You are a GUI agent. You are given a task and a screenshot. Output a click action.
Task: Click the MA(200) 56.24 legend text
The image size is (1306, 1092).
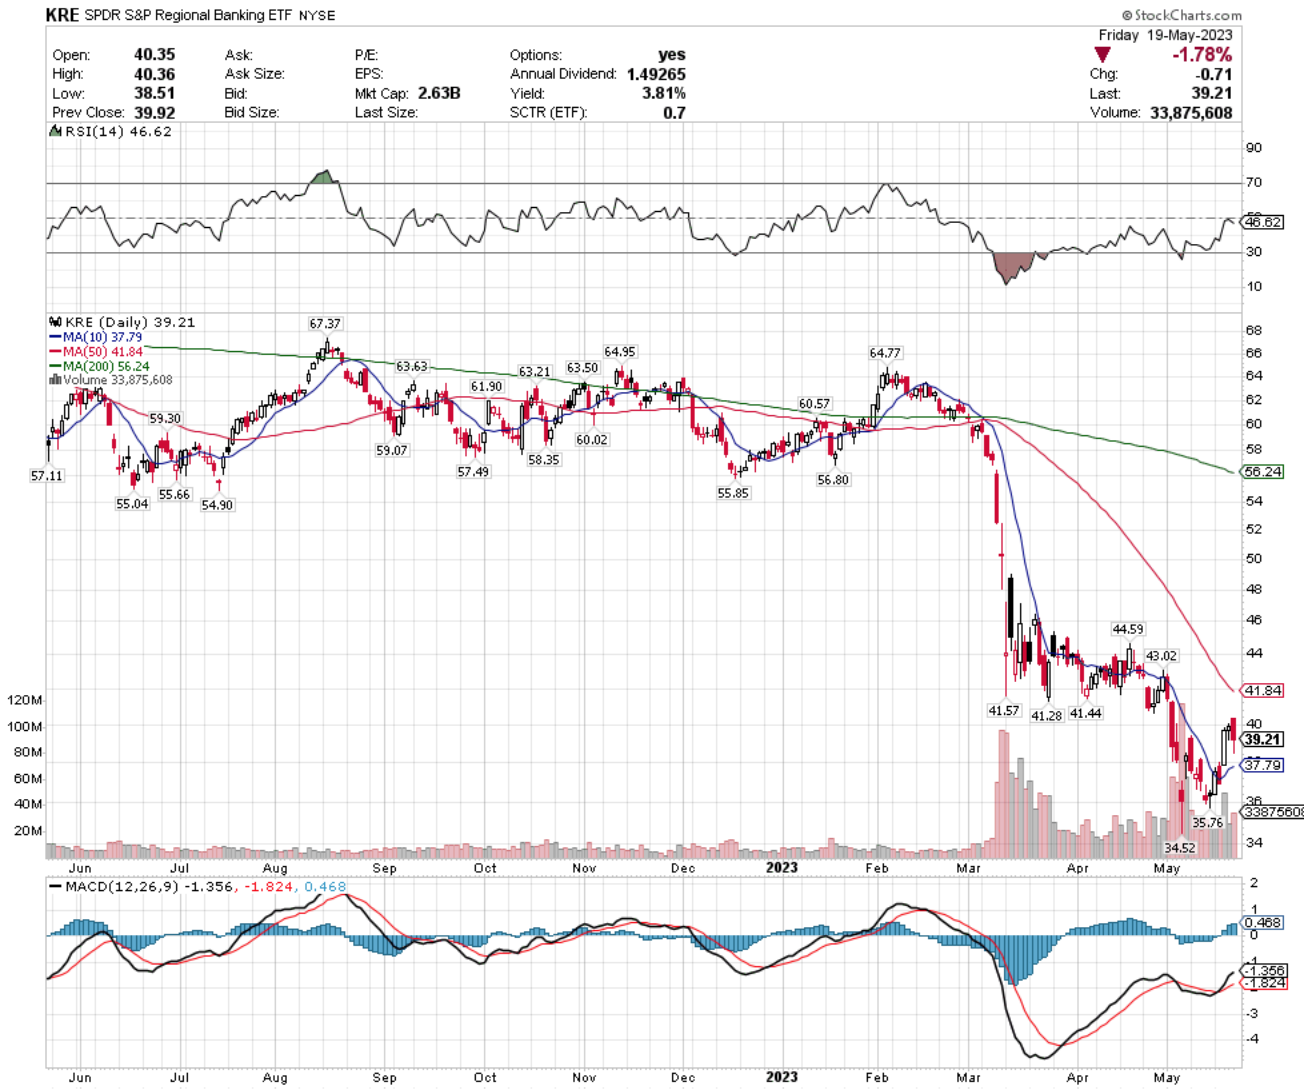point(106,366)
